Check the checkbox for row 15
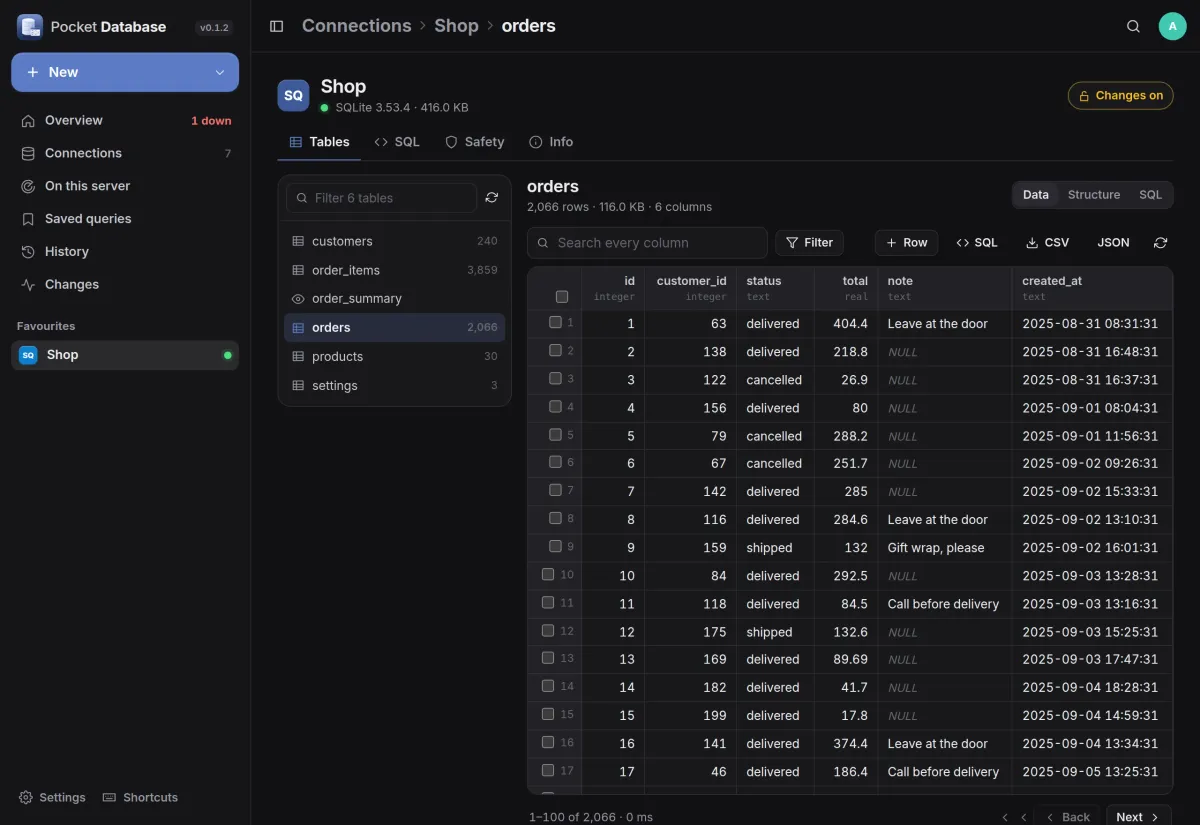1200x825 pixels. click(548, 714)
